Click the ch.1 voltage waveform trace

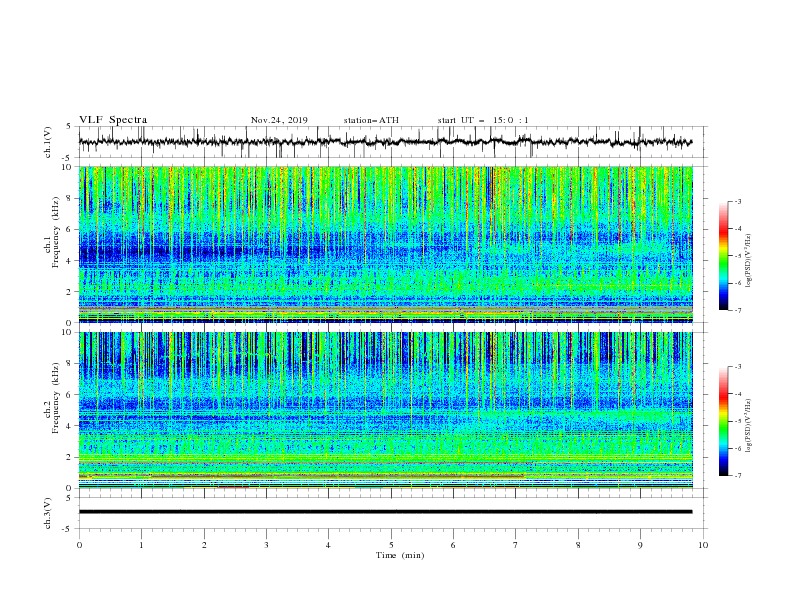point(386,142)
